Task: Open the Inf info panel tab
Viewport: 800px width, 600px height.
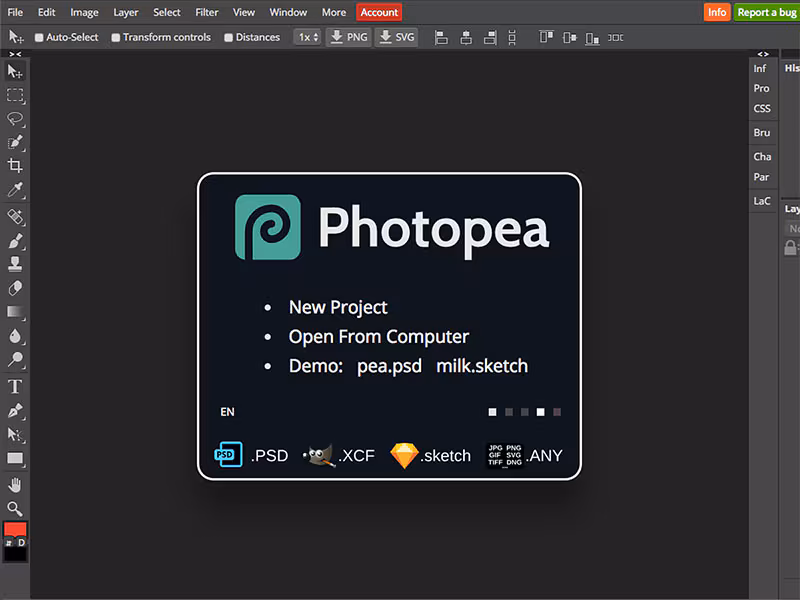Action: [x=760, y=68]
